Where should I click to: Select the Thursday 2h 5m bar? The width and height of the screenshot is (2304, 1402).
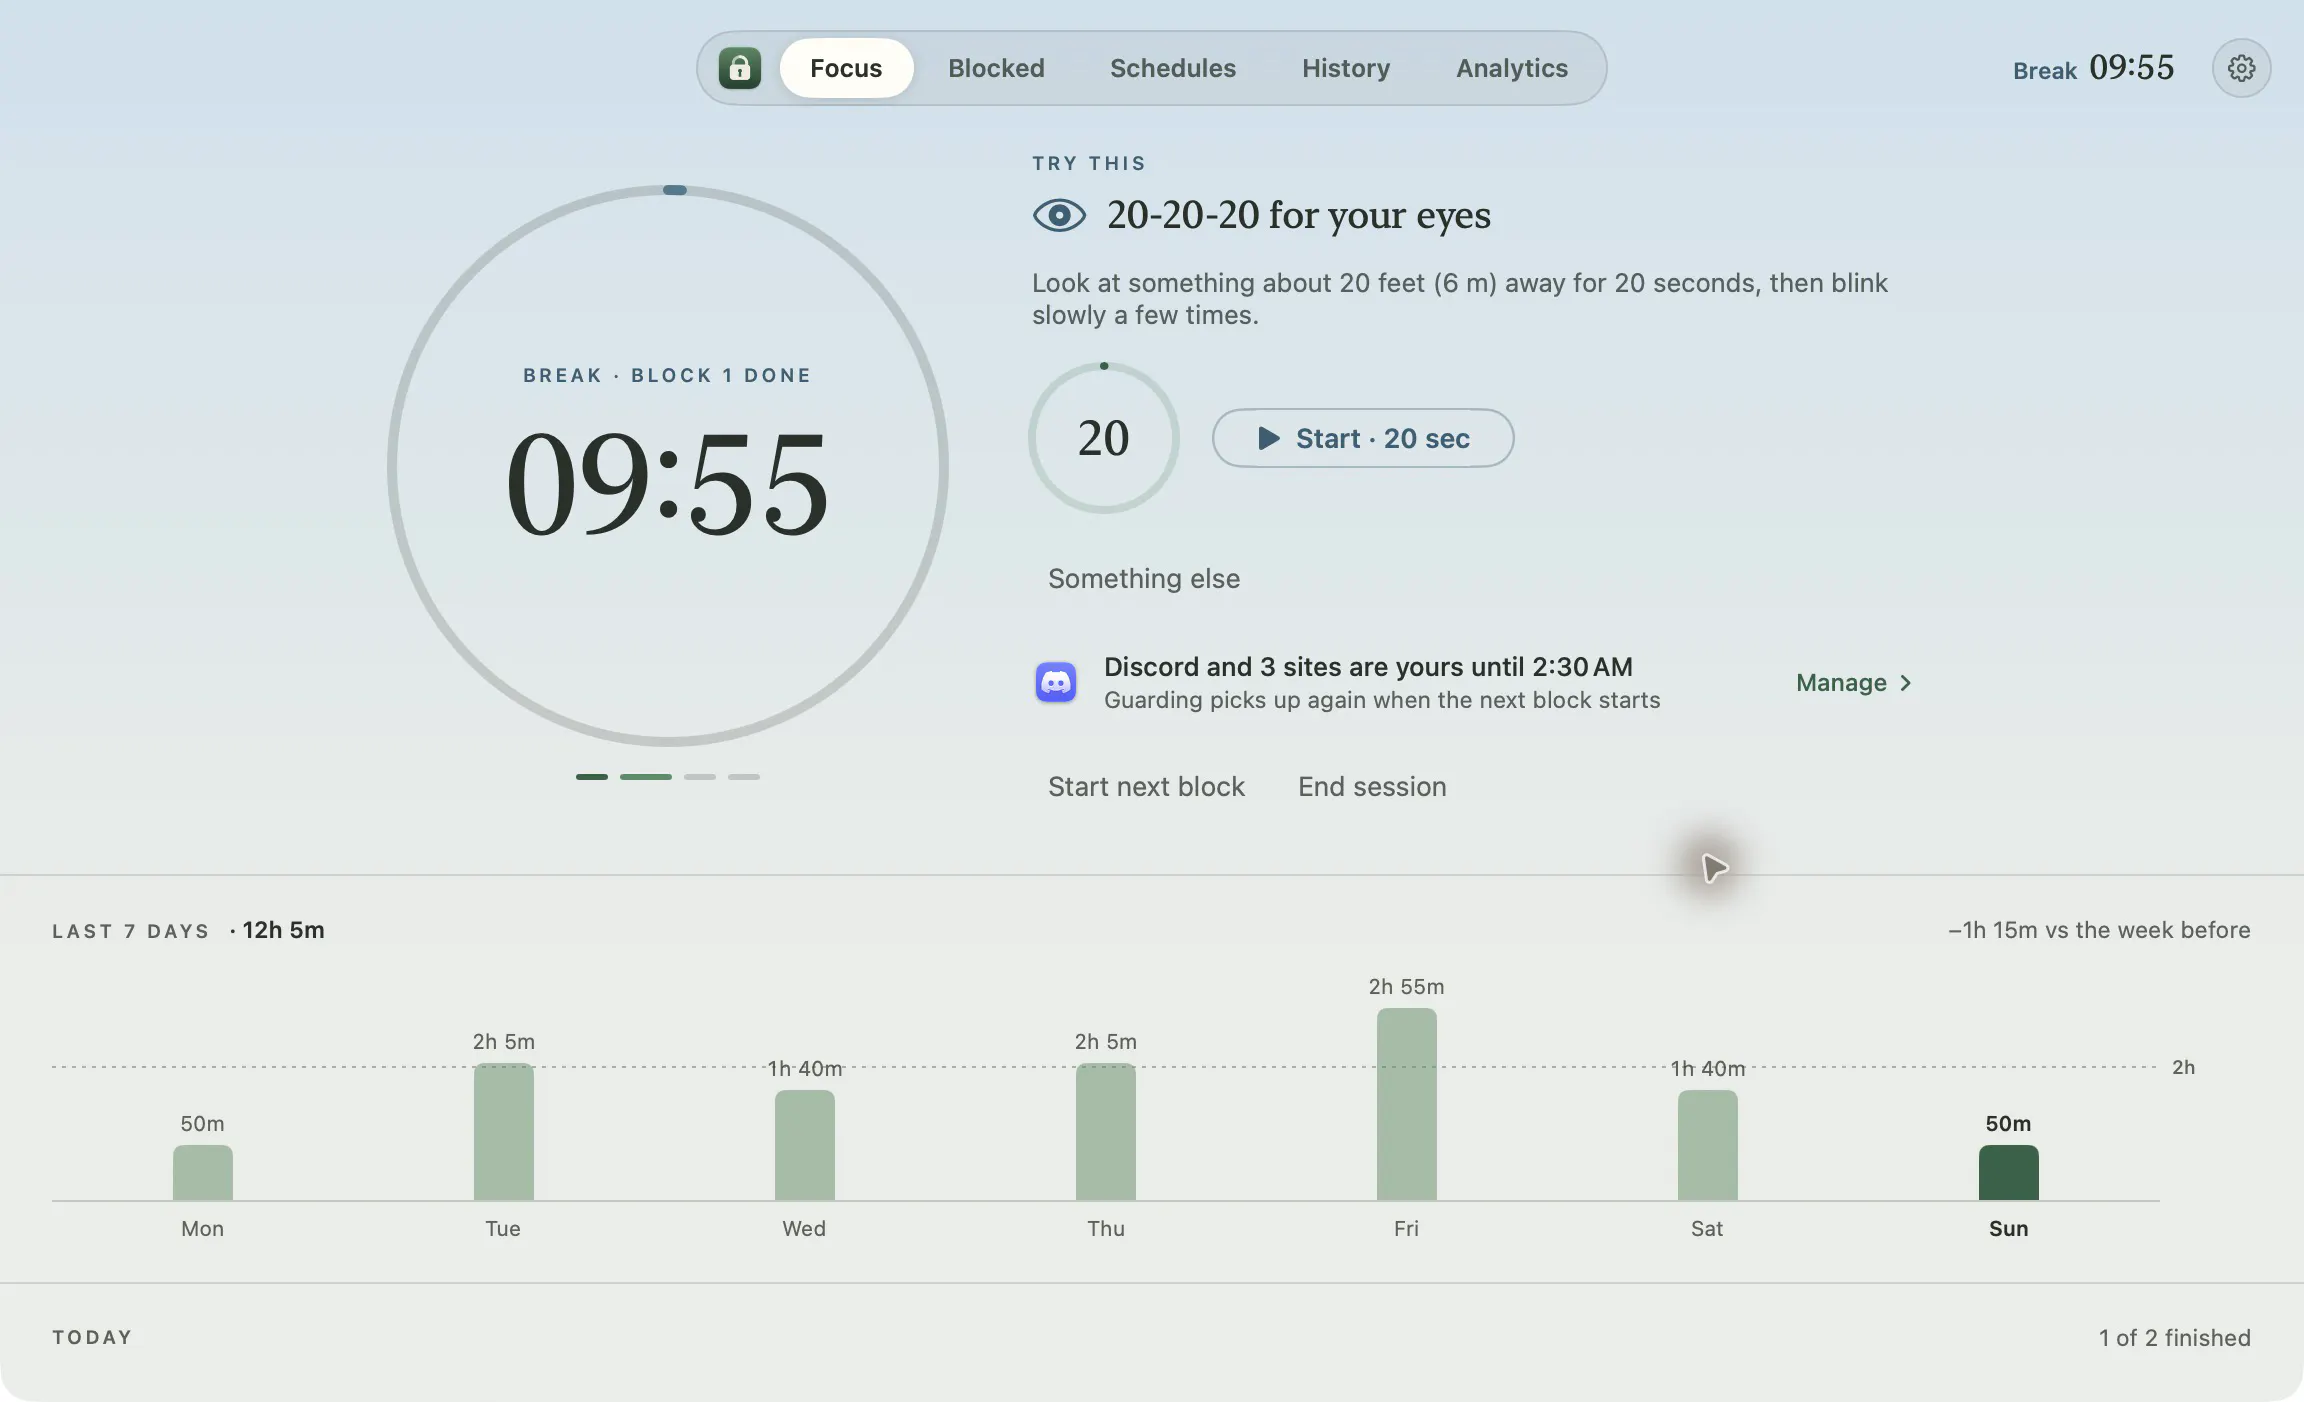click(1106, 1132)
